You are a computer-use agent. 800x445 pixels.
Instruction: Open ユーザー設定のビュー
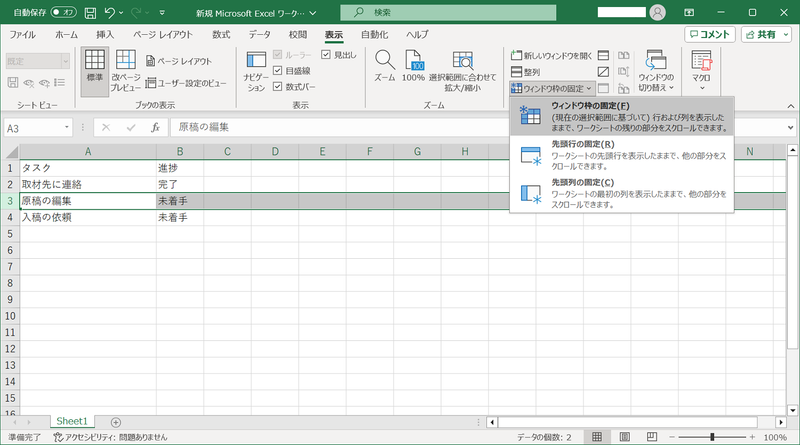(186, 83)
